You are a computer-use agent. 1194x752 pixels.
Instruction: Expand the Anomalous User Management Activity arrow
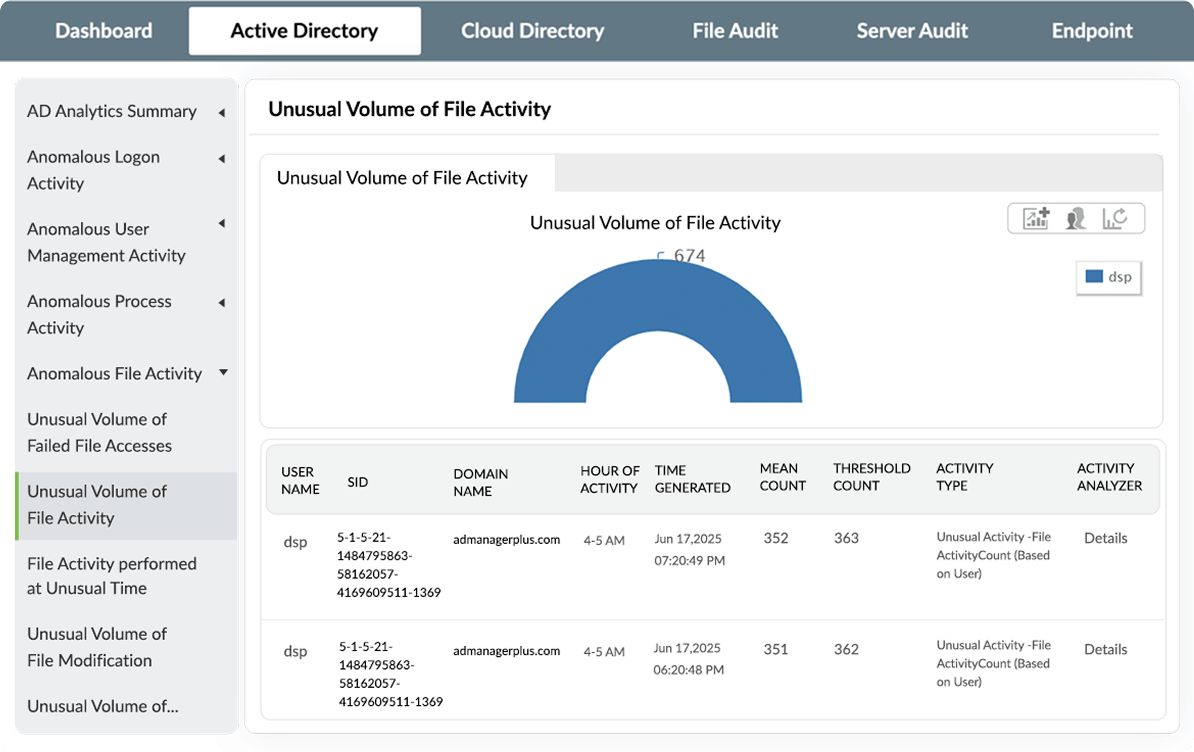(x=221, y=224)
